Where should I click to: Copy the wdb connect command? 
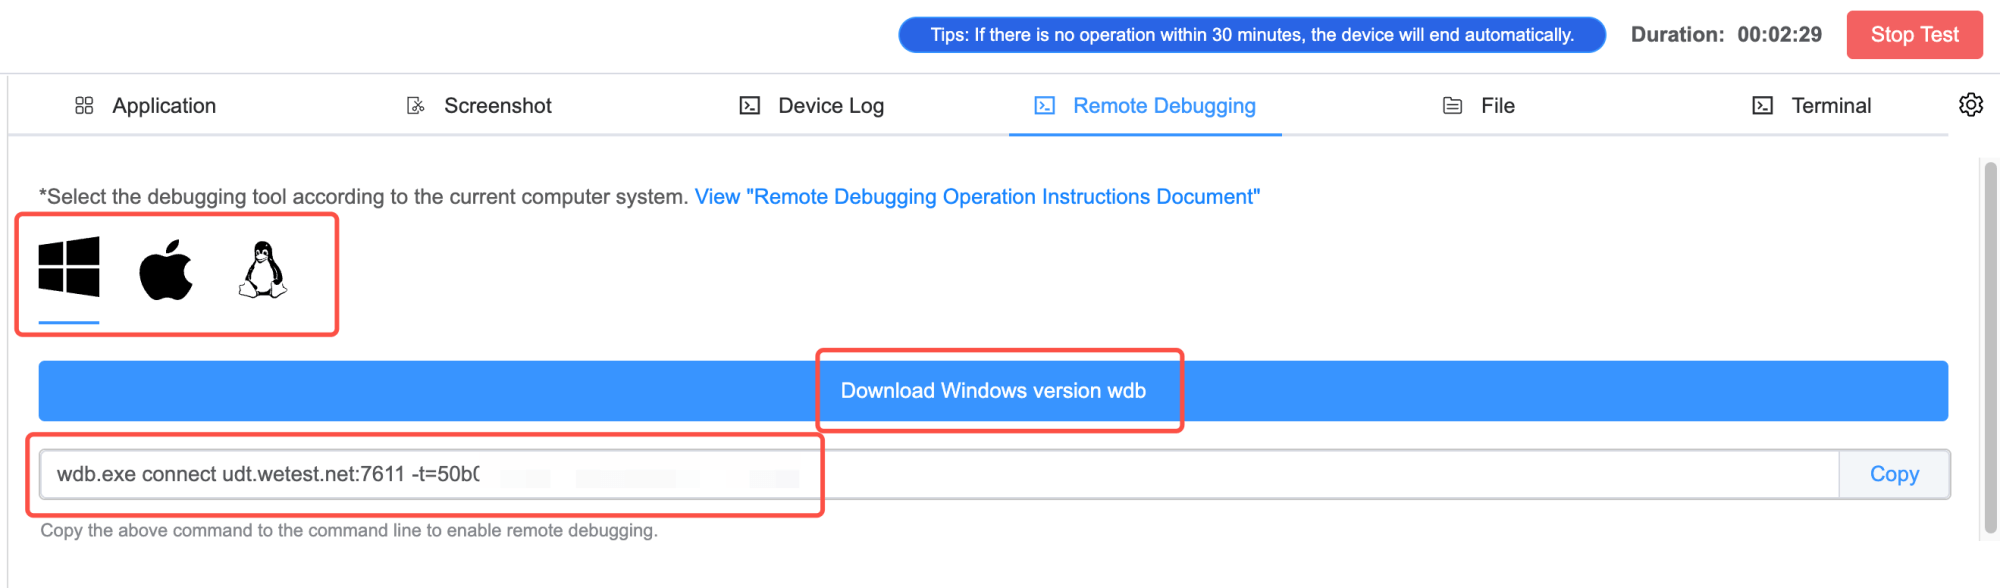point(1893,474)
